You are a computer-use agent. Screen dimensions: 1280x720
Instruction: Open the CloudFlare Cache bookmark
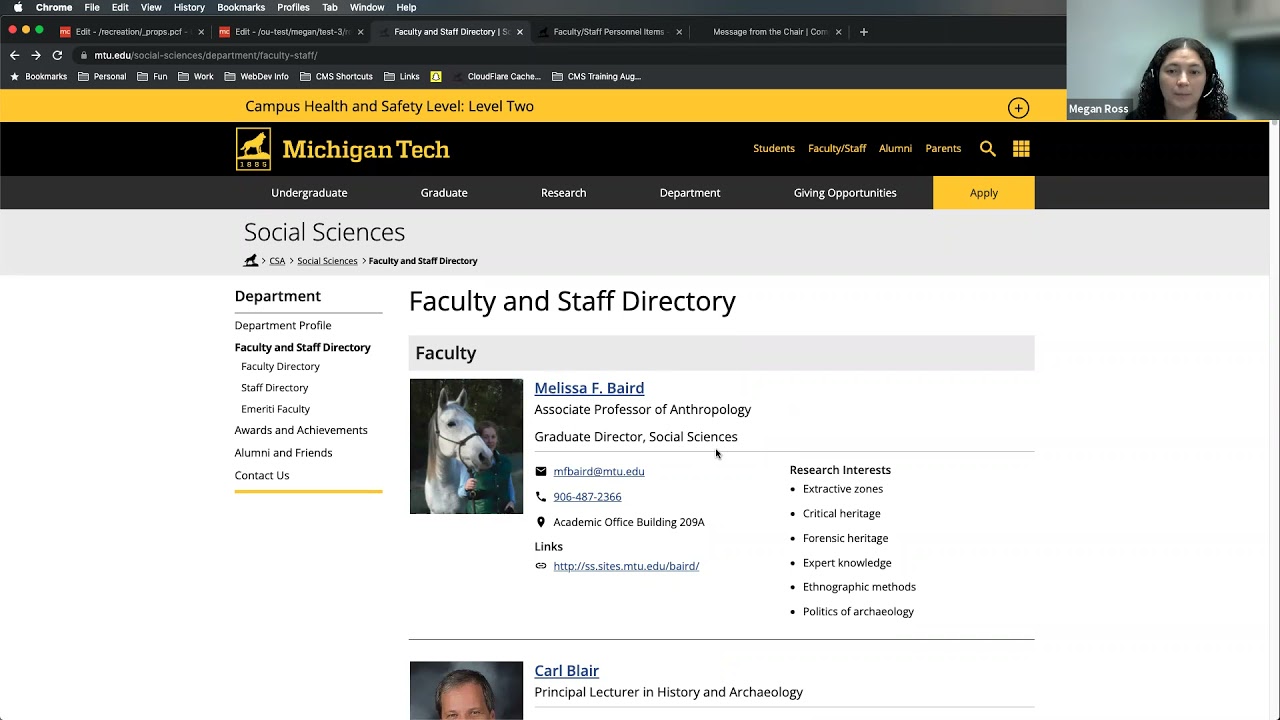point(496,76)
